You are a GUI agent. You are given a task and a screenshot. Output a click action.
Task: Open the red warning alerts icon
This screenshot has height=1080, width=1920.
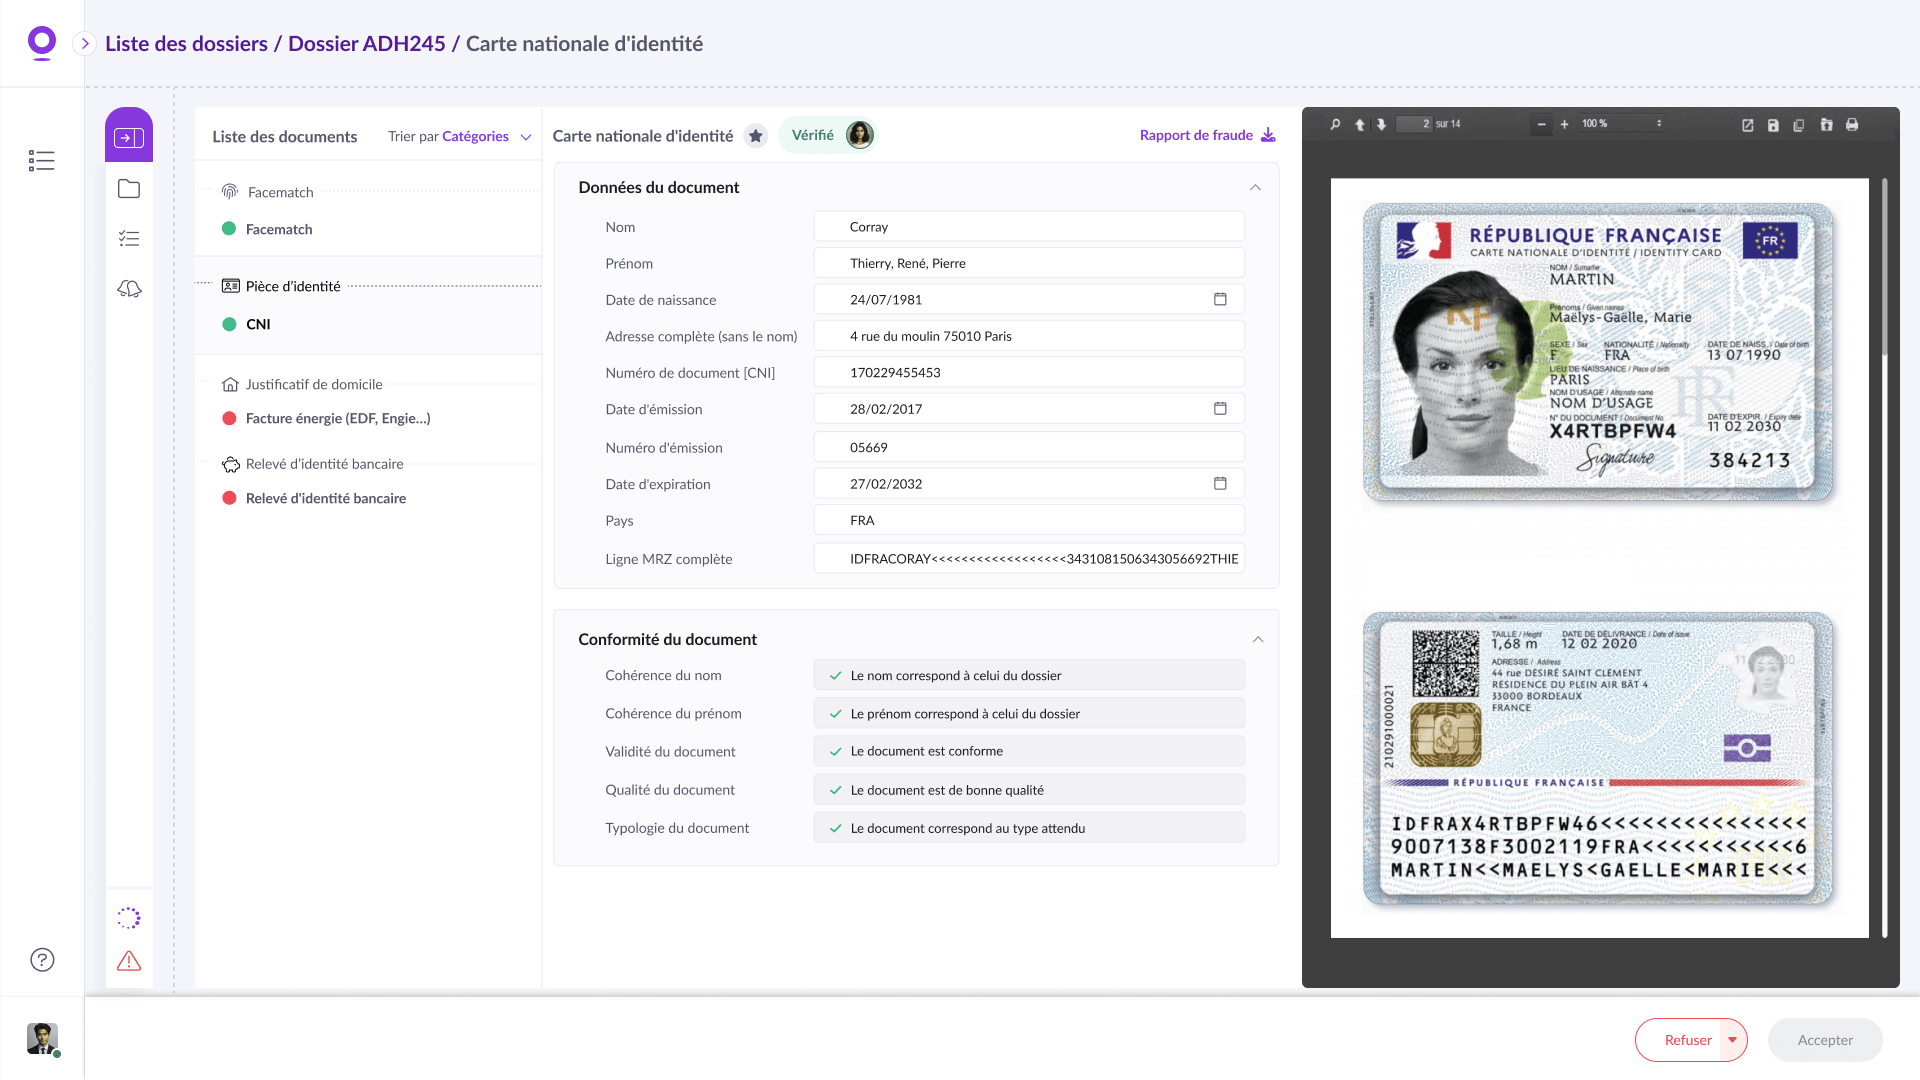(129, 961)
